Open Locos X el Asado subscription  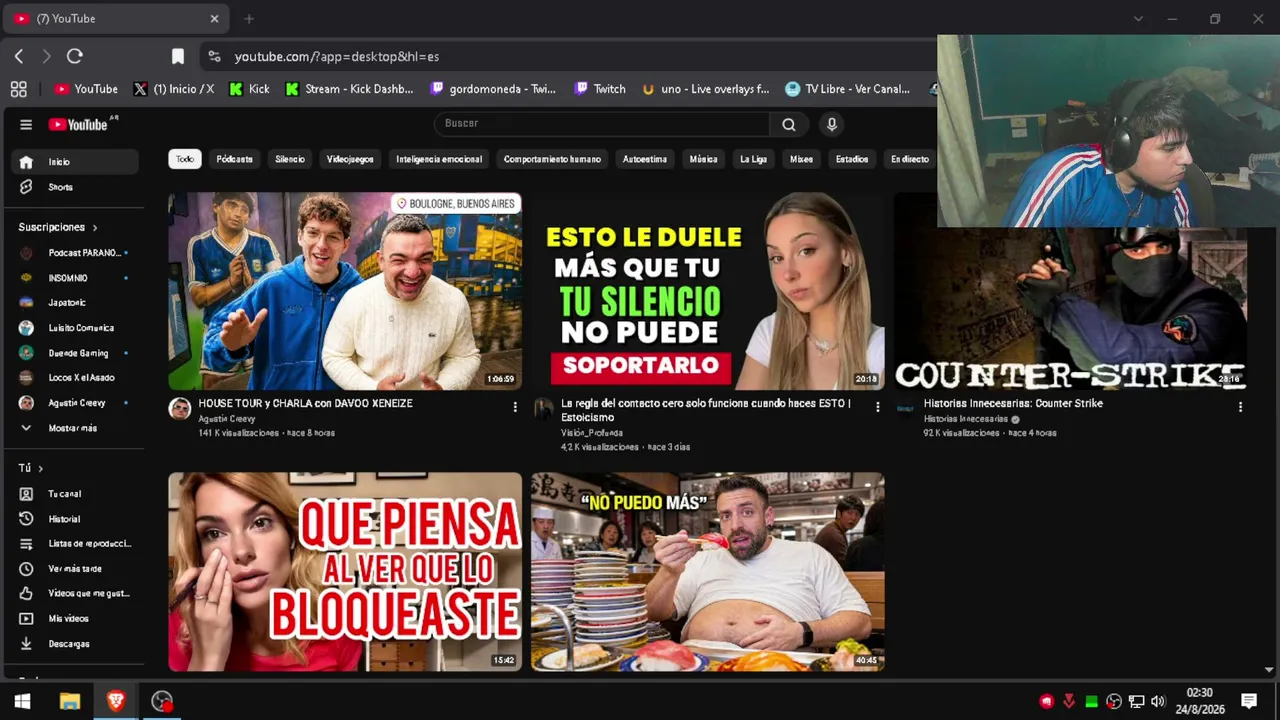(x=75, y=378)
